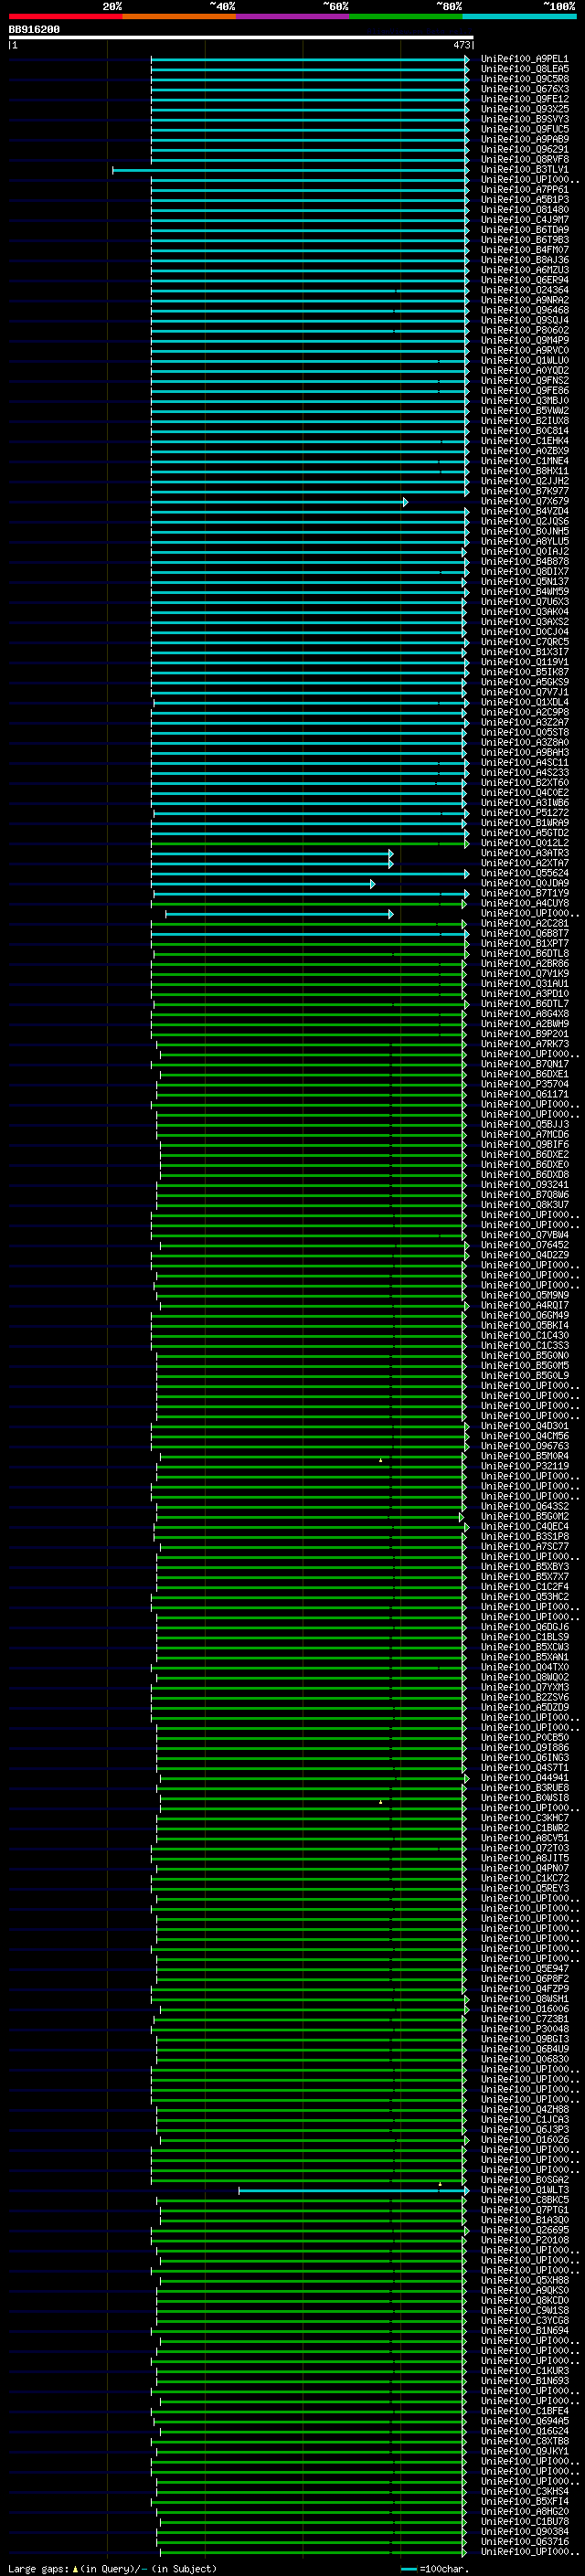Select hit UniRef100_C1EHK4
Viewport: 585px width, 2576px height.
coord(524,442)
